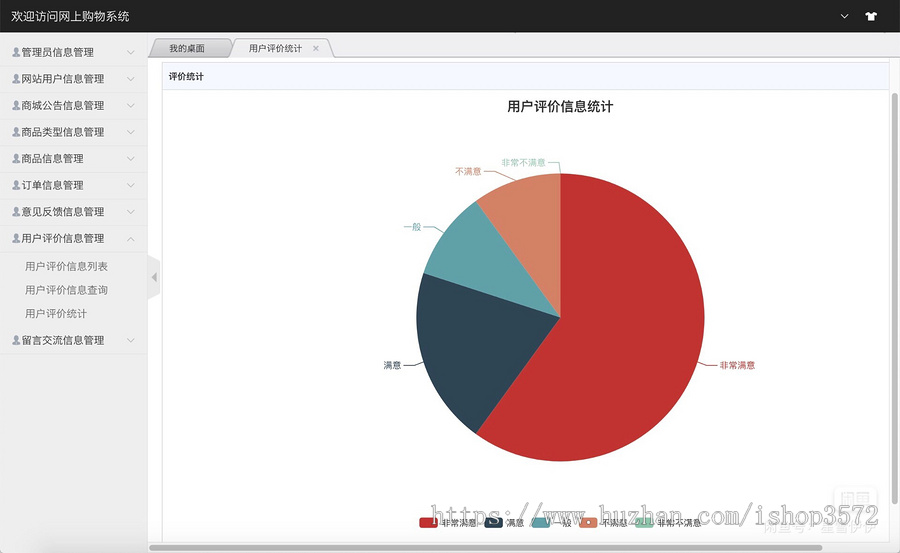
Task: Collapse the 用户评价信息管理 chevron
Action: click(131, 238)
